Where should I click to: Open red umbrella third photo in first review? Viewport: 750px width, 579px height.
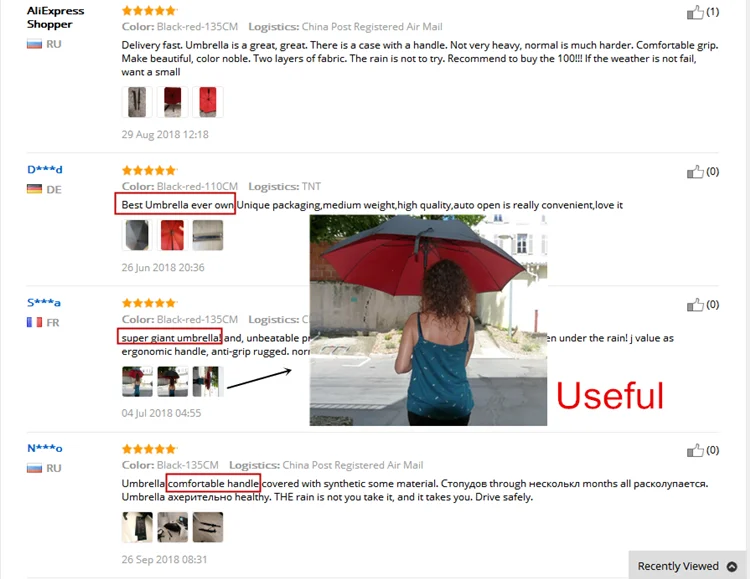208,102
